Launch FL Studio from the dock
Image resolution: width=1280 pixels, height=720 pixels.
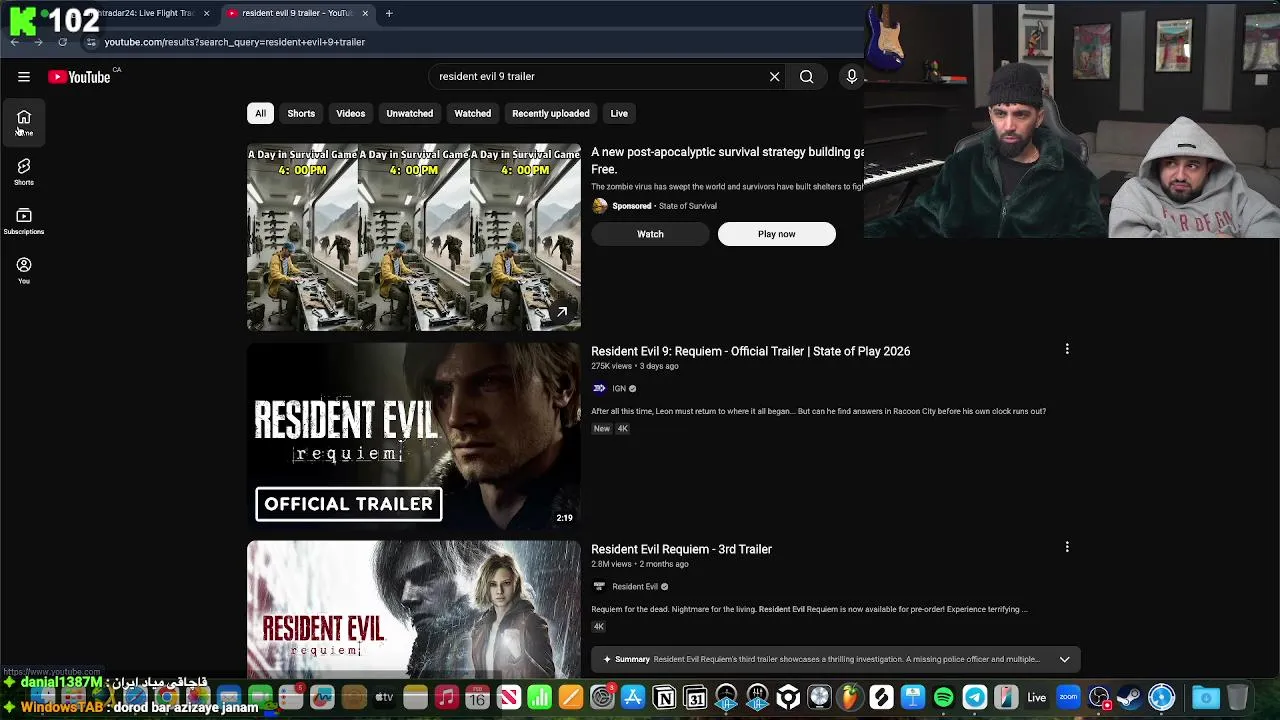[851, 697]
